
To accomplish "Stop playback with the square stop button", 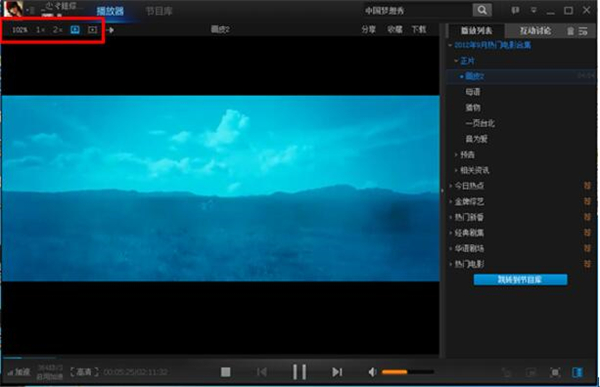I will point(226,372).
